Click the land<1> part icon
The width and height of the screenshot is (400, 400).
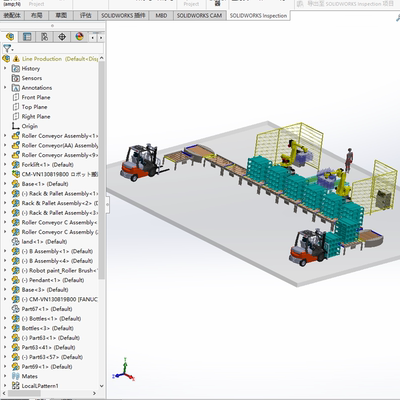16,242
